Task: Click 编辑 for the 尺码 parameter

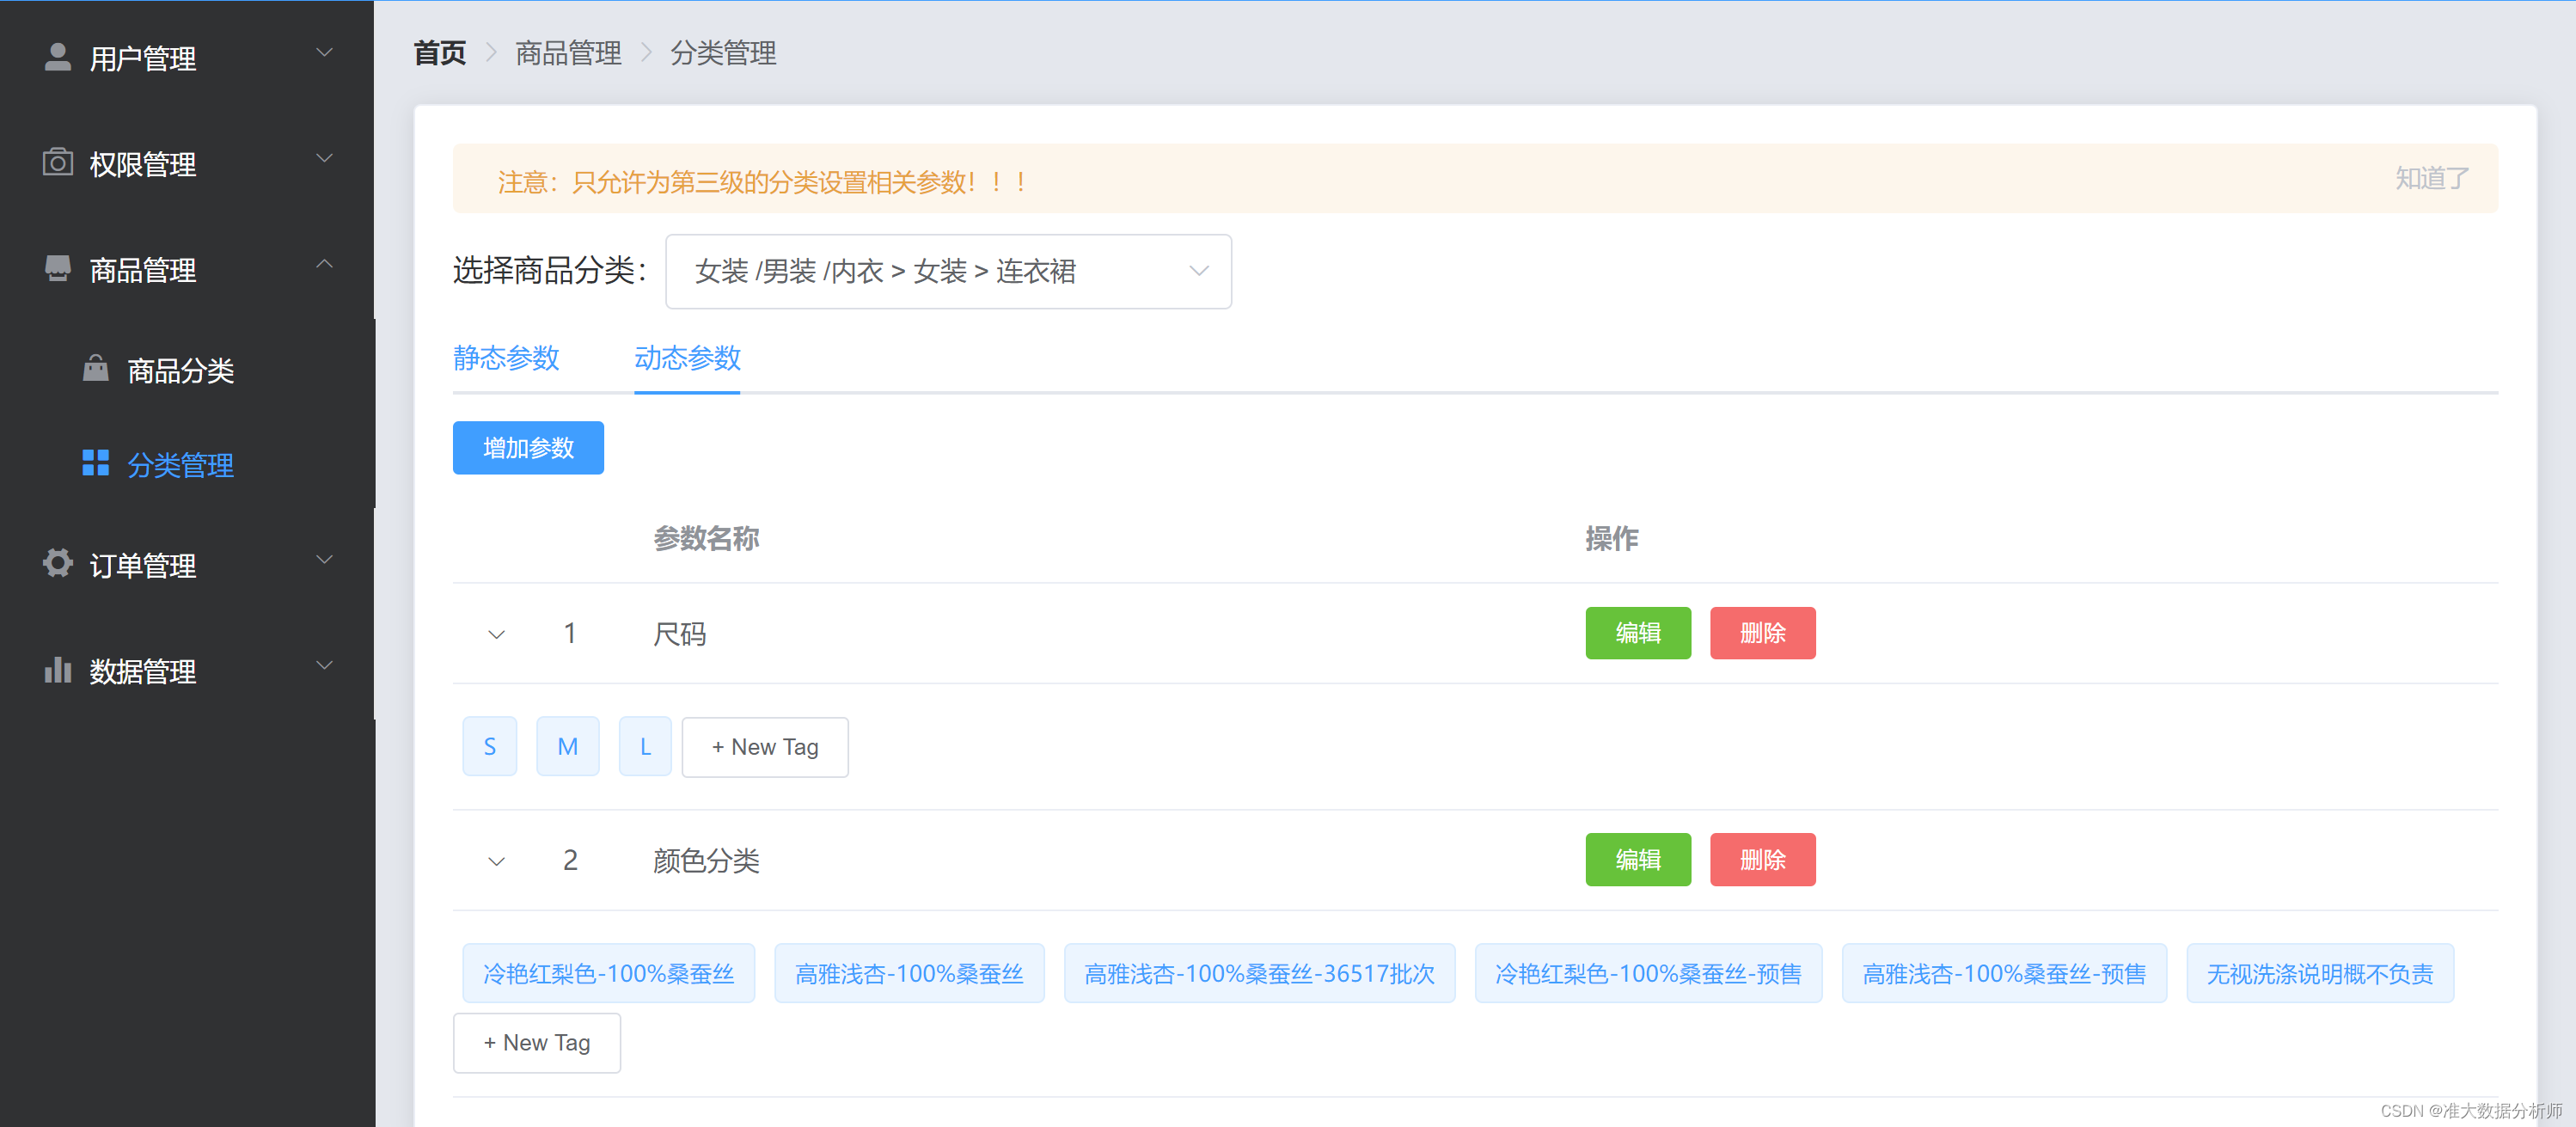Action: click(1637, 633)
